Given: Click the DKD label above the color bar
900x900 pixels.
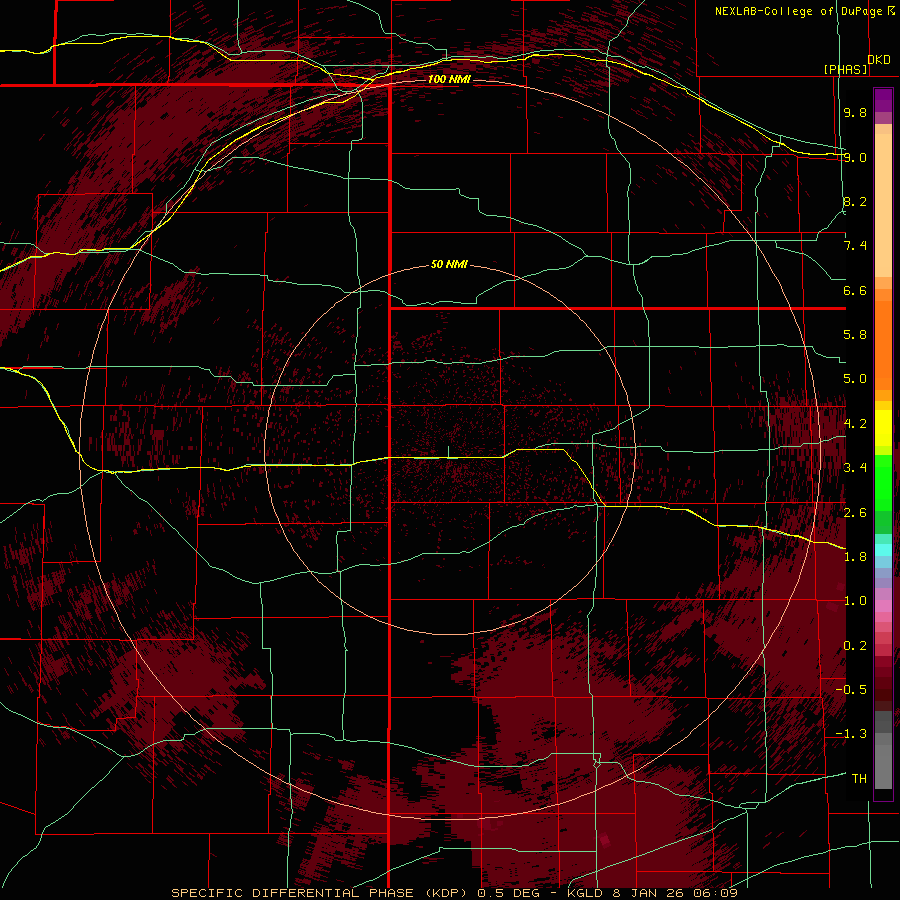Looking at the screenshot, I should 879,60.
